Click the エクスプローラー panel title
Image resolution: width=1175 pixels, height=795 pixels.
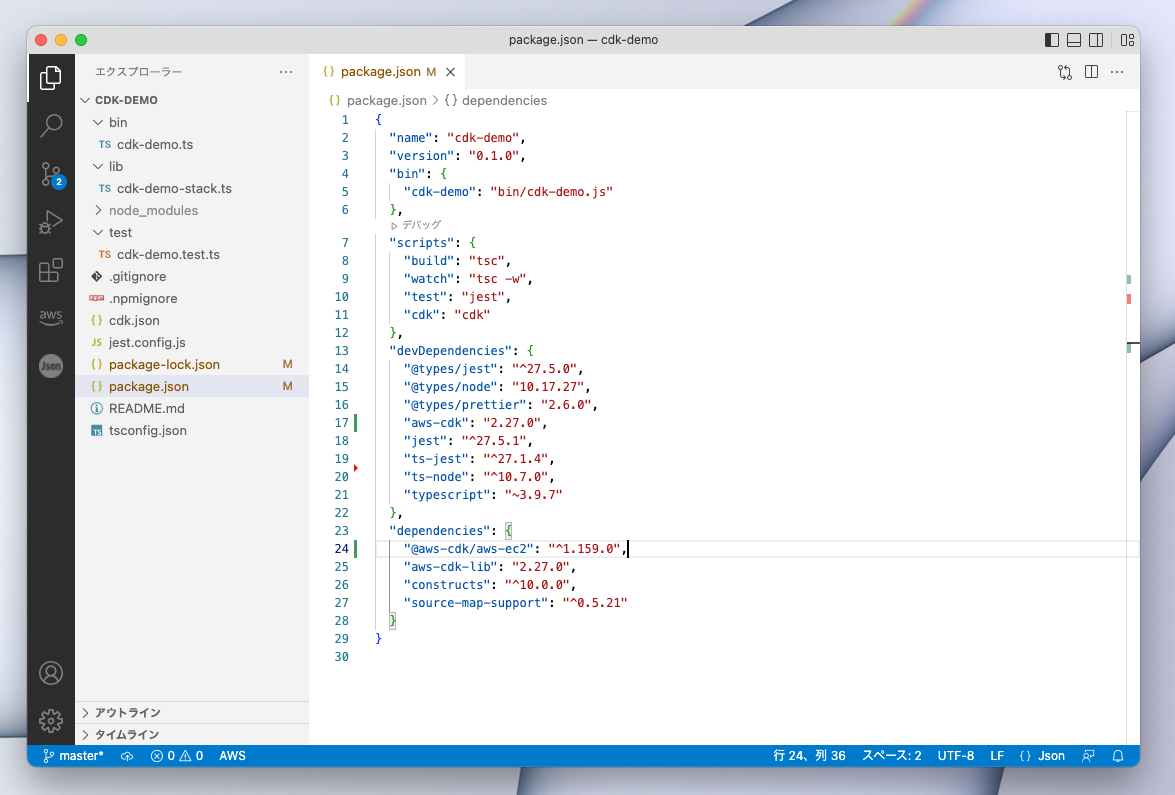[x=139, y=72]
